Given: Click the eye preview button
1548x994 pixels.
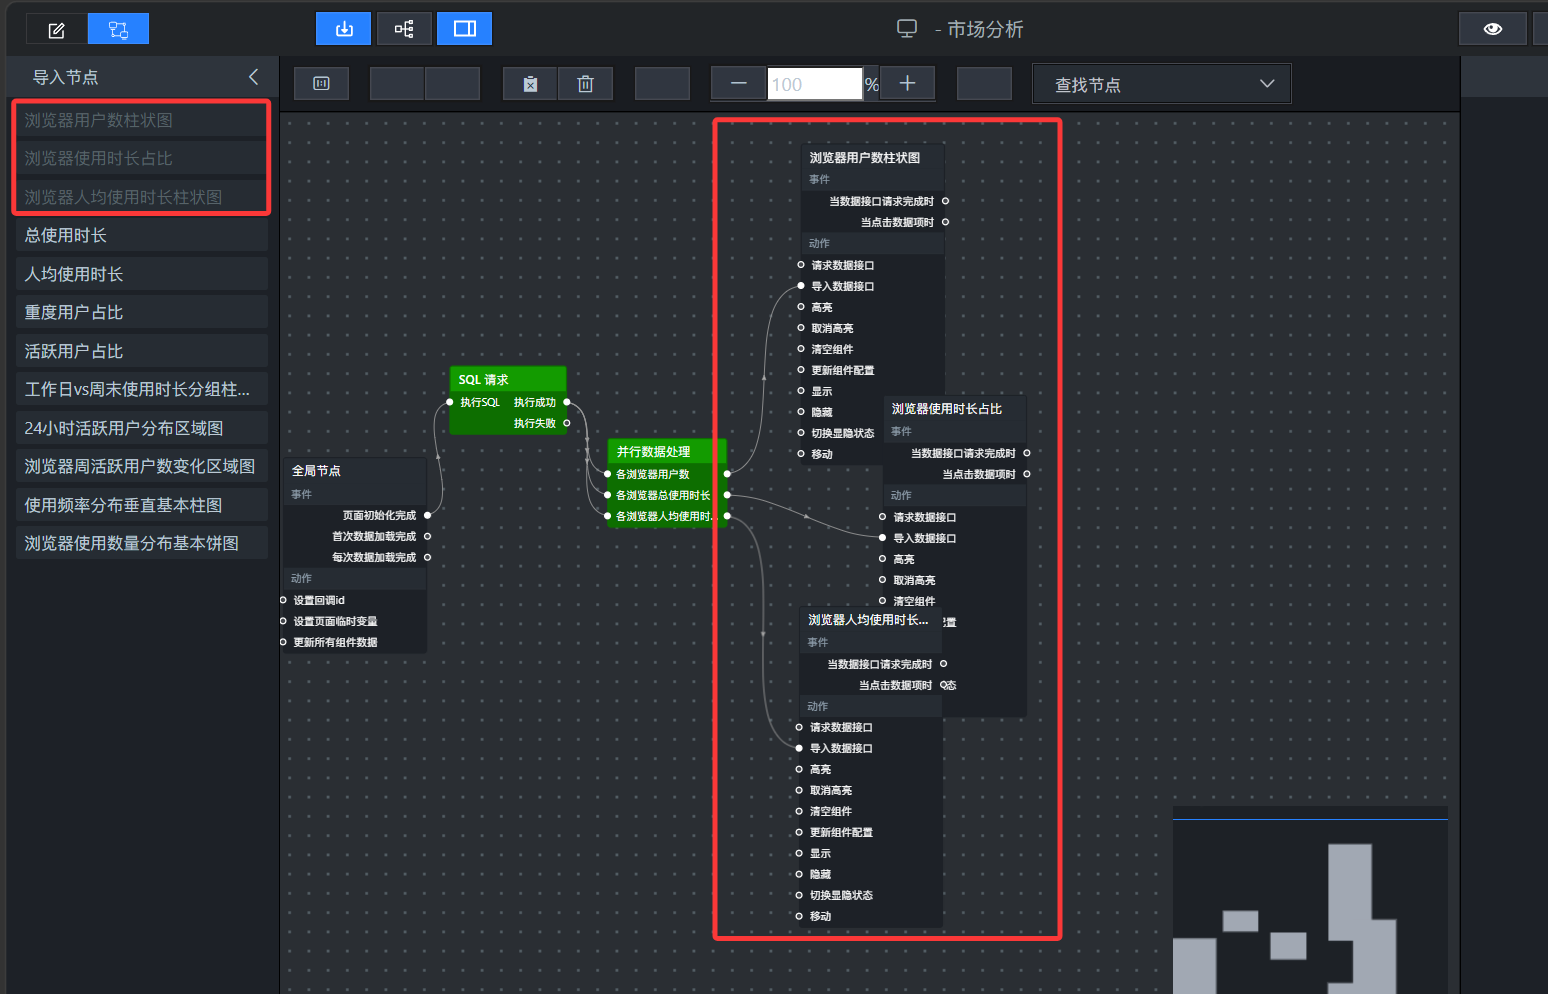Looking at the screenshot, I should 1493,29.
